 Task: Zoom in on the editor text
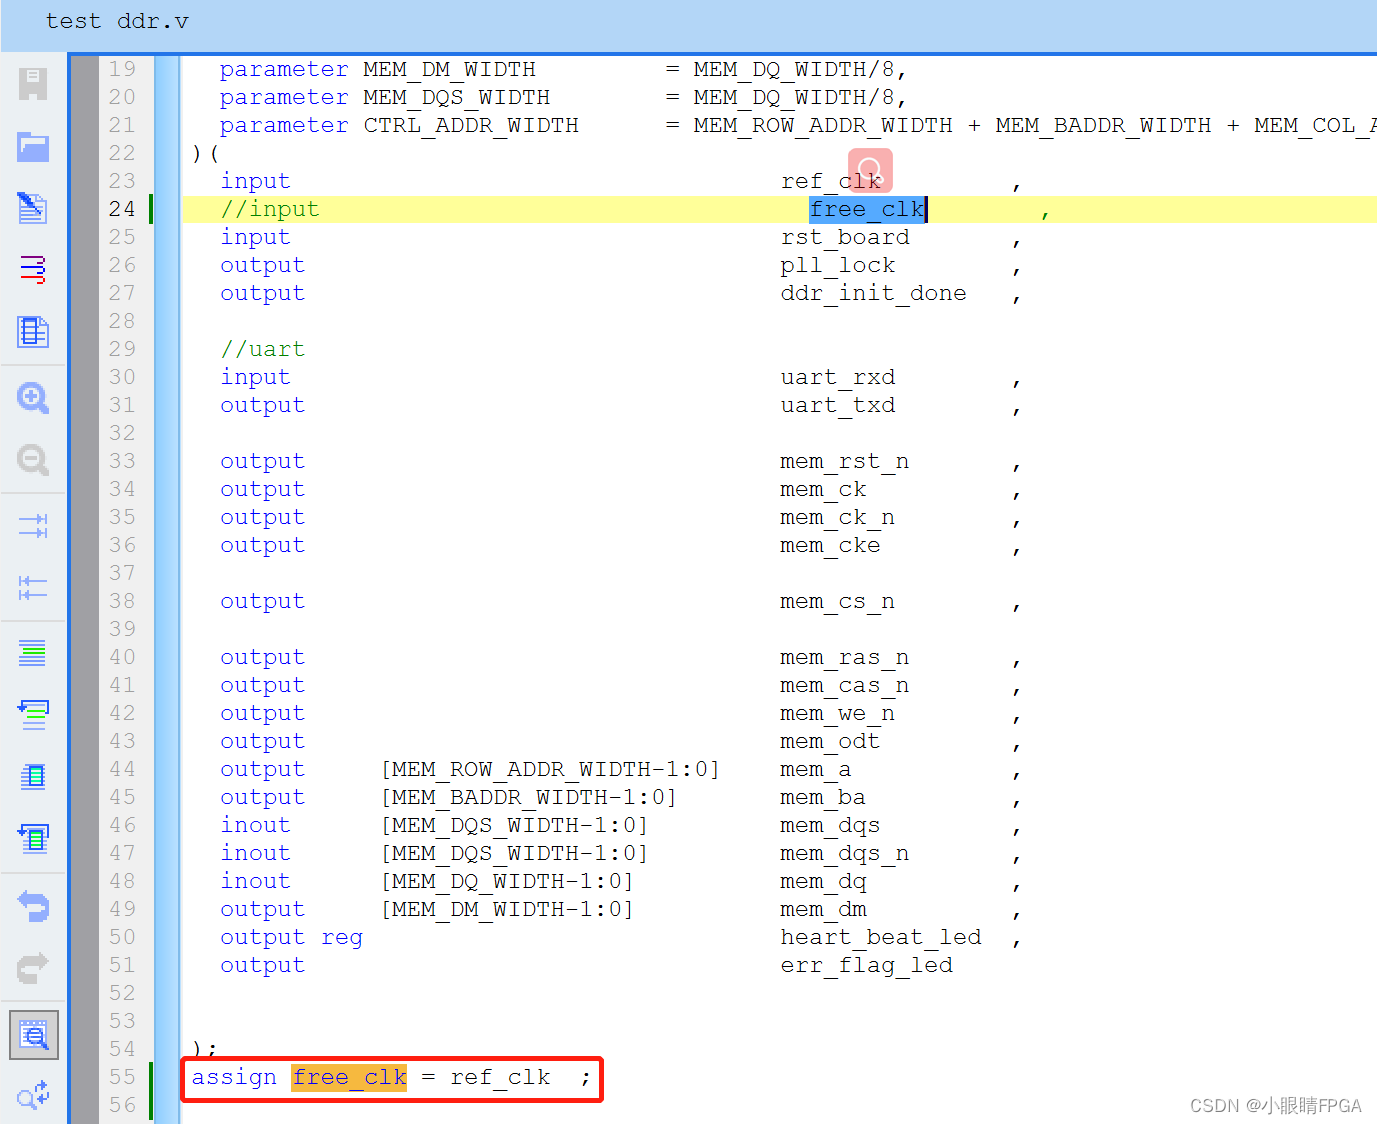[33, 398]
